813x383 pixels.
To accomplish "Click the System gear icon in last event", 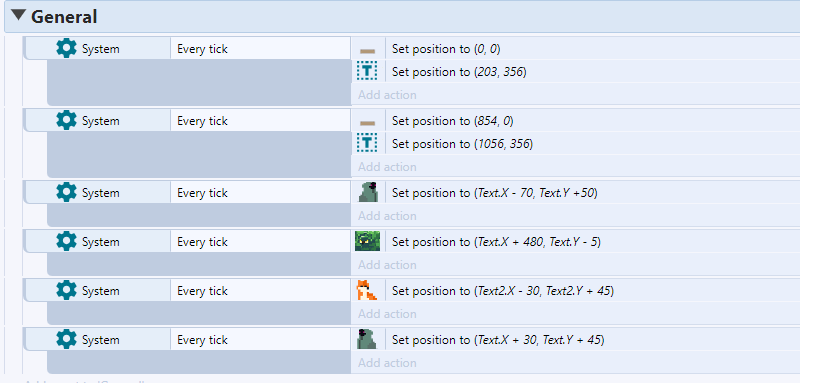I will point(66,339).
